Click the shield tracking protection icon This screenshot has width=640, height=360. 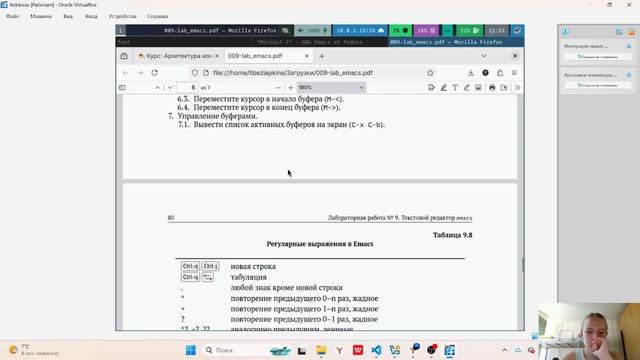(195, 73)
